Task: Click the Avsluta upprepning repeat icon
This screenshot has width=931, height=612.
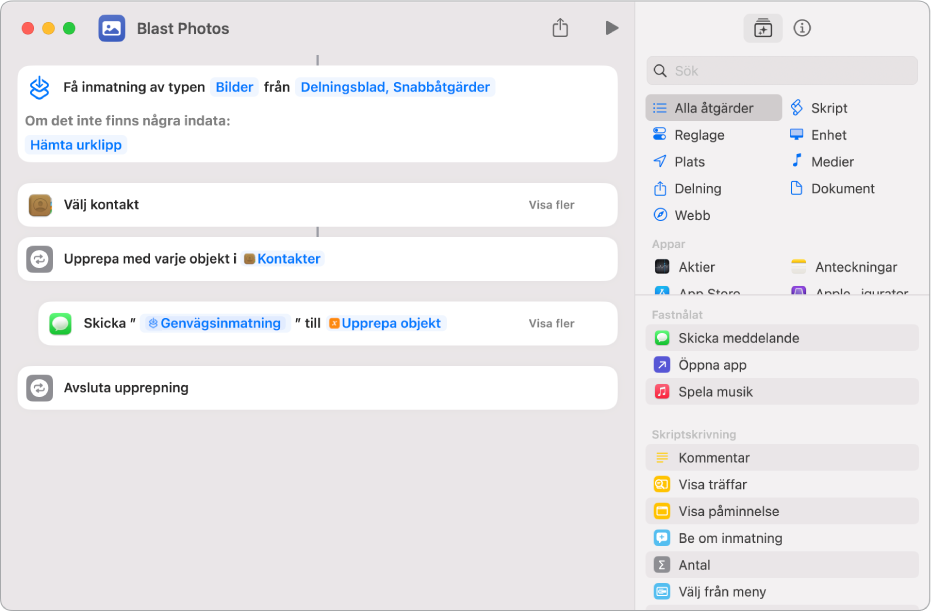Action: [39, 388]
